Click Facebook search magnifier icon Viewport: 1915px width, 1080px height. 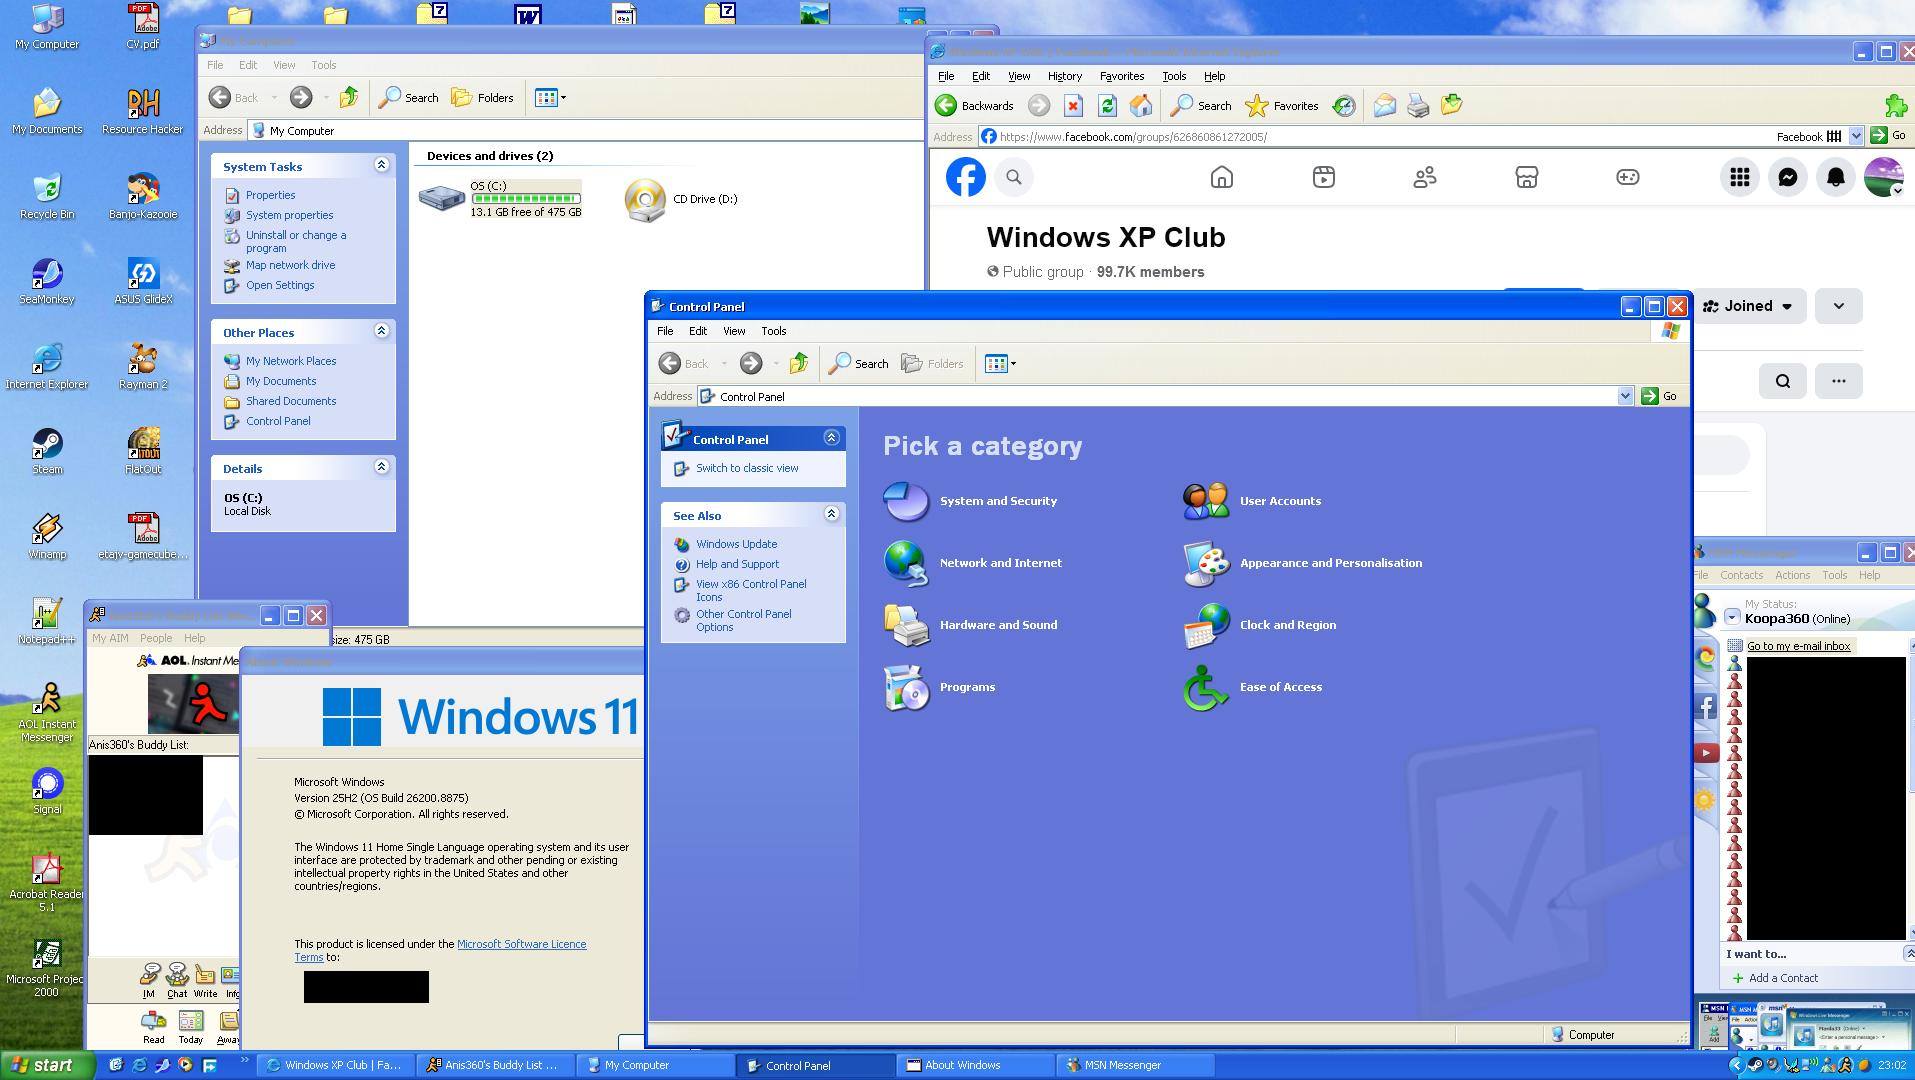[x=1014, y=177]
